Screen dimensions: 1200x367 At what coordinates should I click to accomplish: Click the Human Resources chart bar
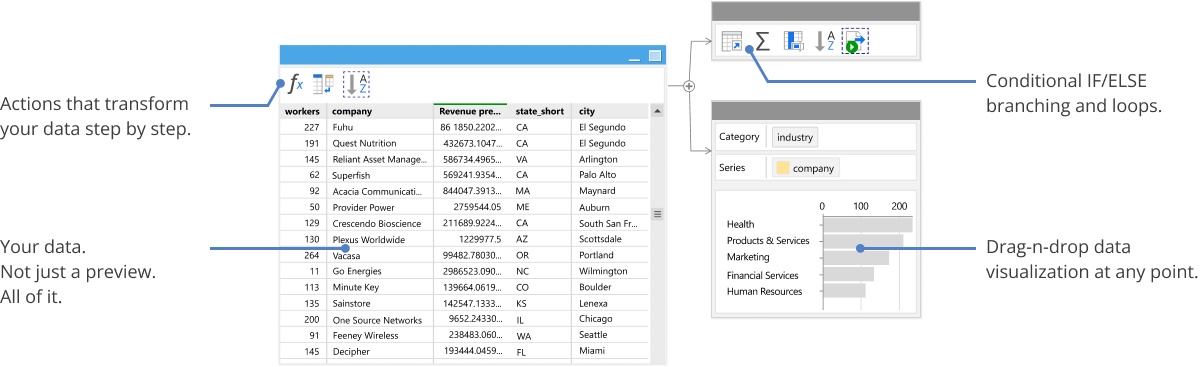pos(844,291)
